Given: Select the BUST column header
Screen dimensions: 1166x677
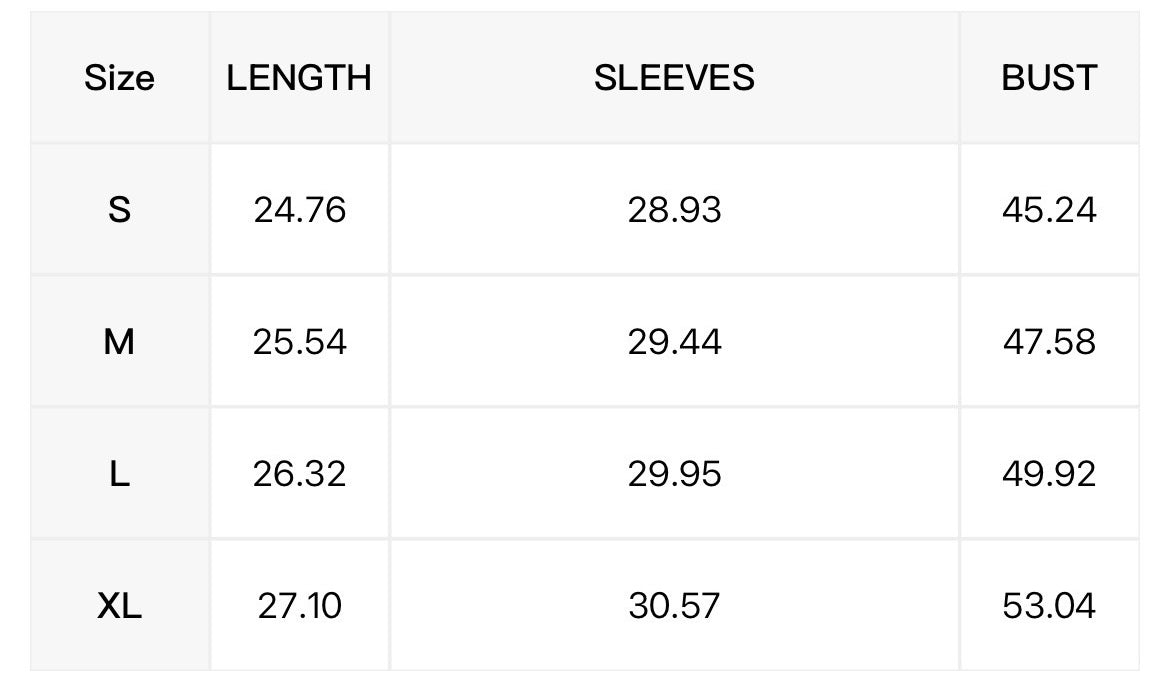Looking at the screenshot, I should (1049, 78).
